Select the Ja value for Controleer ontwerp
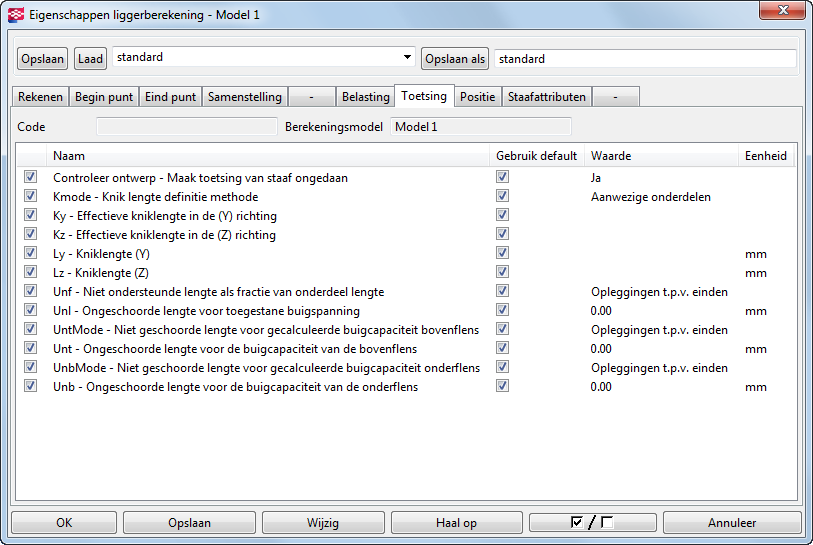The width and height of the screenshot is (813, 545). tap(596, 178)
